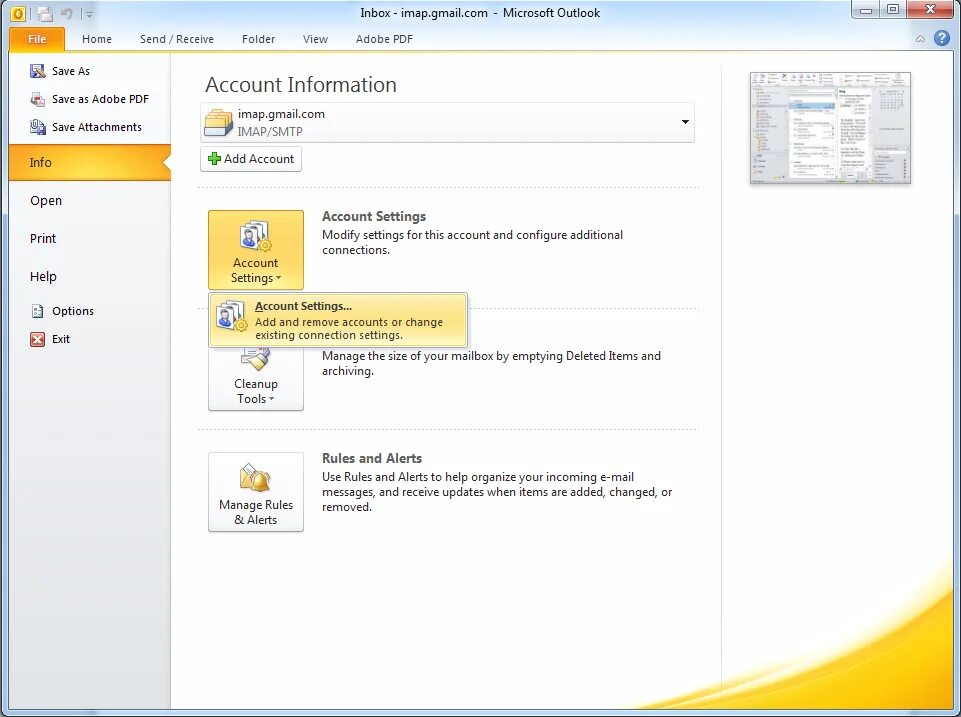The height and width of the screenshot is (717, 961).
Task: Click the "IMAP/SMTP" account type text
Action: pos(270,131)
